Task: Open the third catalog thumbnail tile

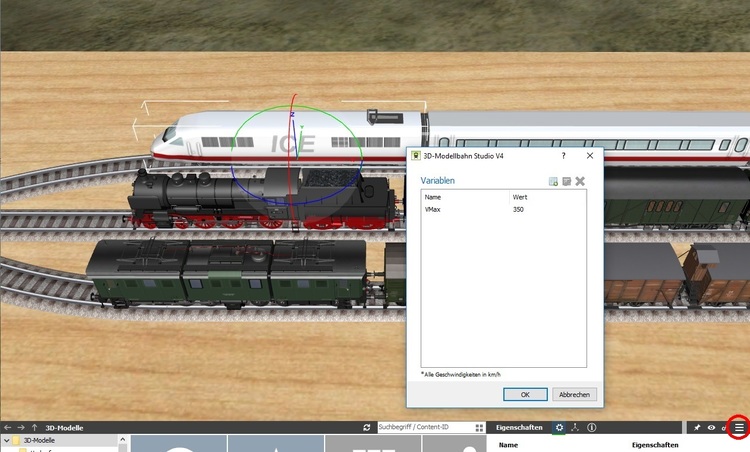Action: click(x=374, y=443)
